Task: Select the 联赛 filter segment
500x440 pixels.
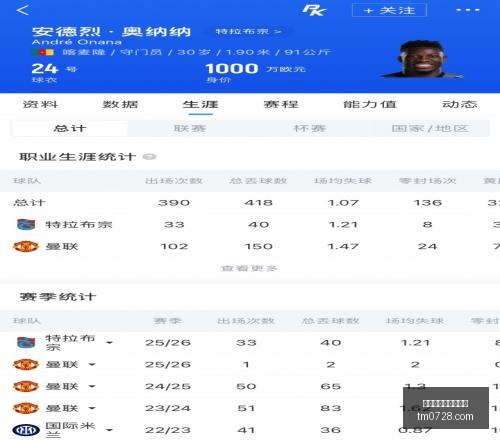Action: point(190,128)
